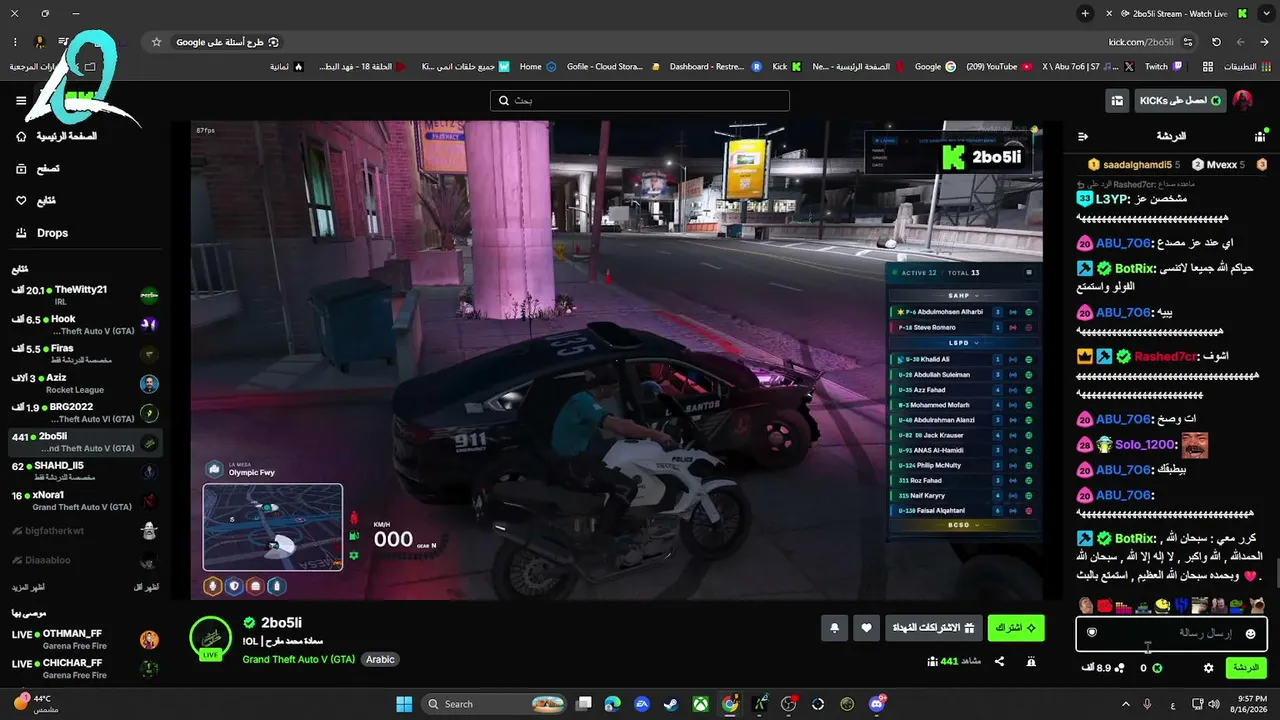
Task: Bookmark this page with the star icon
Action: pos(156,42)
